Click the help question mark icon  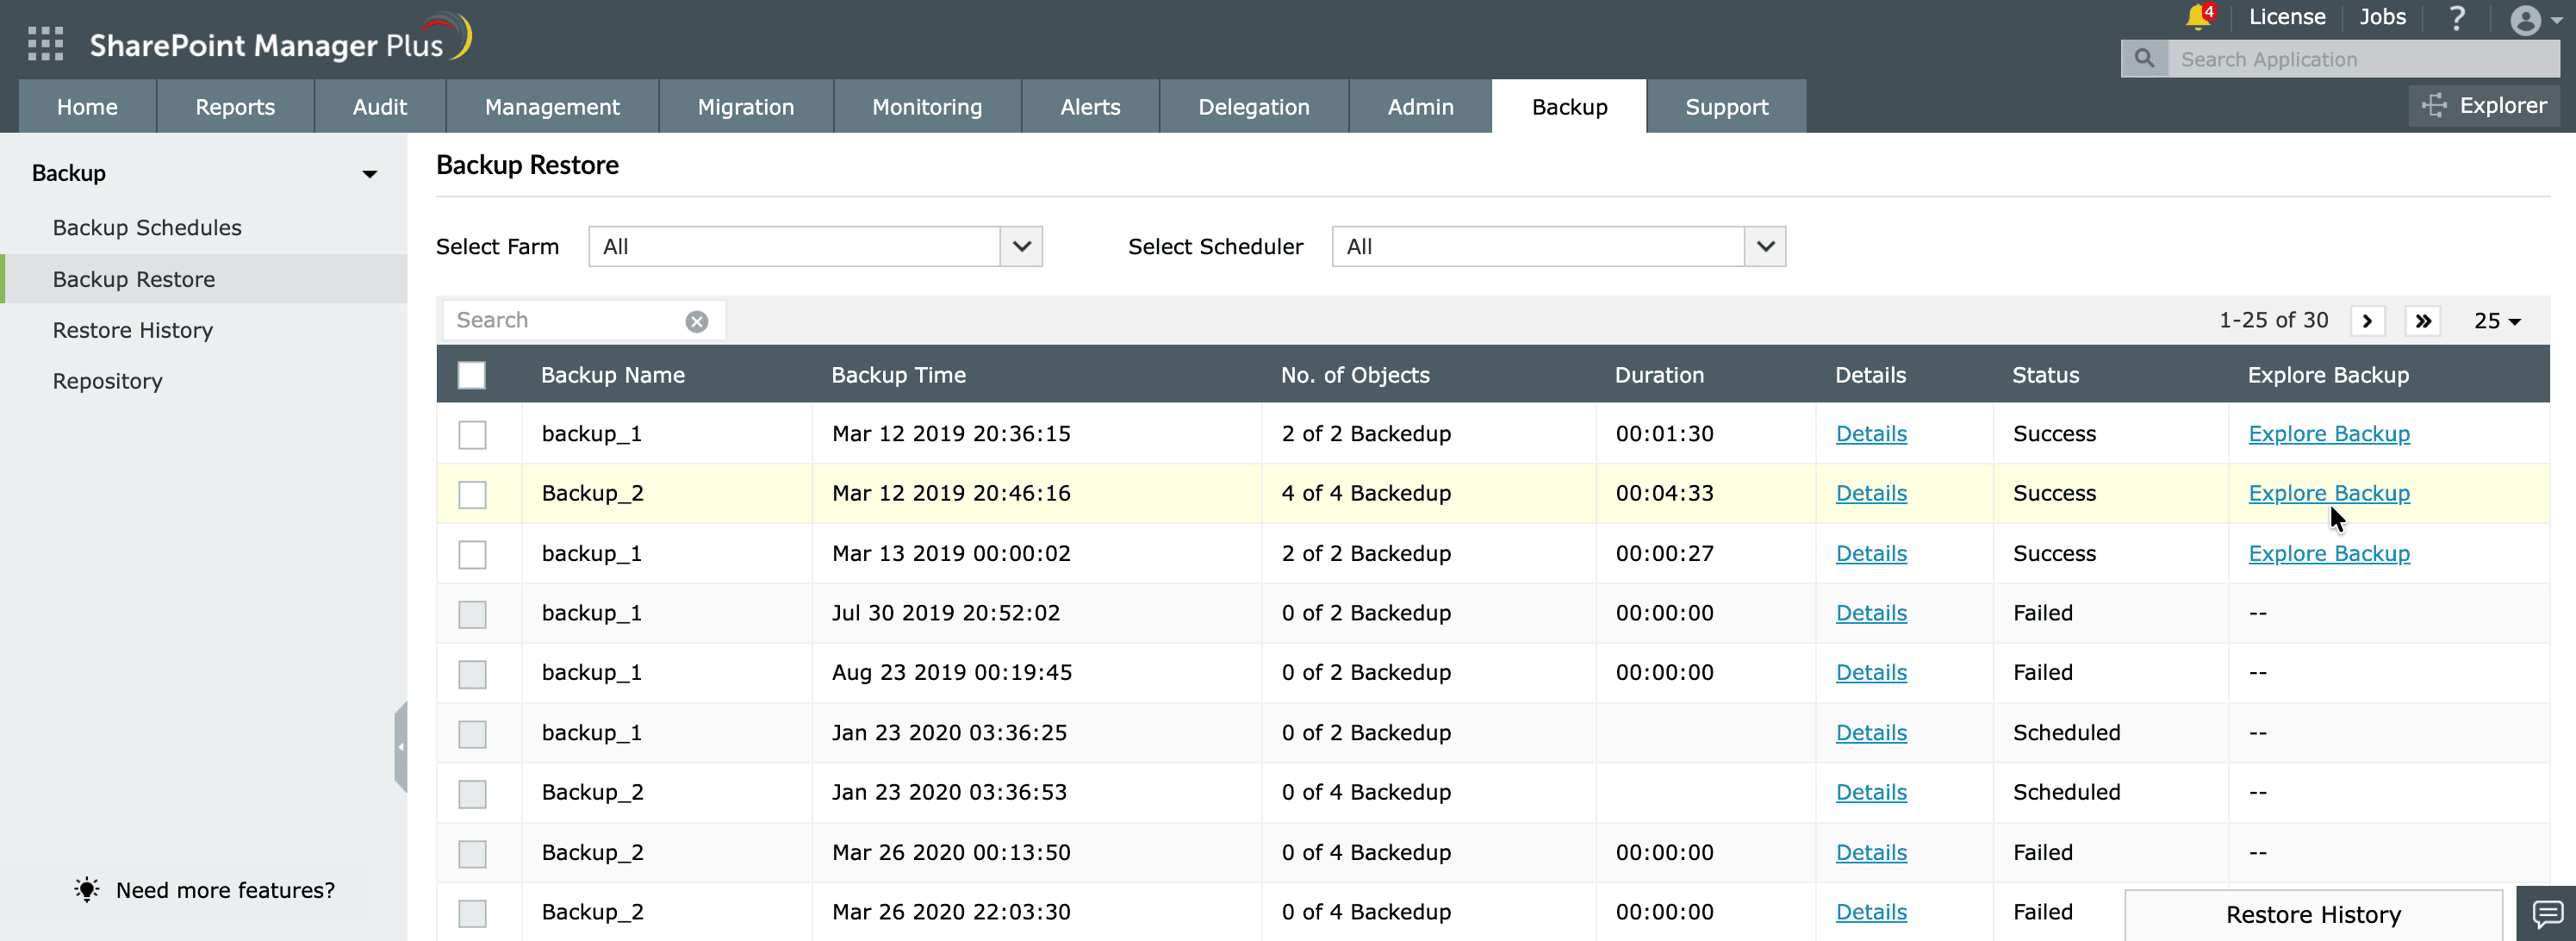pyautogui.click(x=2457, y=18)
